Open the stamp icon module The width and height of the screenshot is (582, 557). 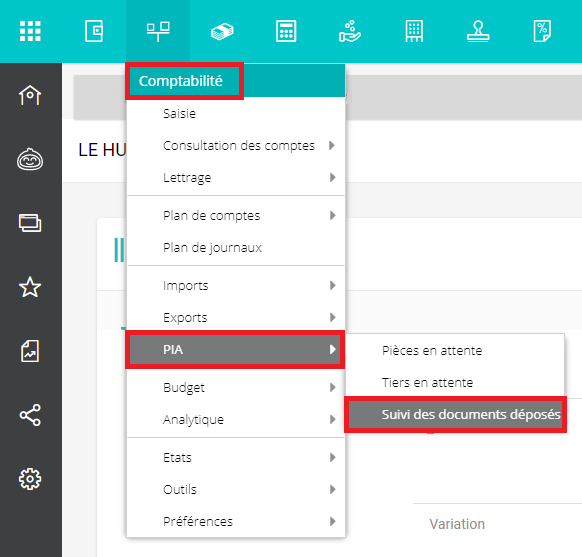[478, 31]
